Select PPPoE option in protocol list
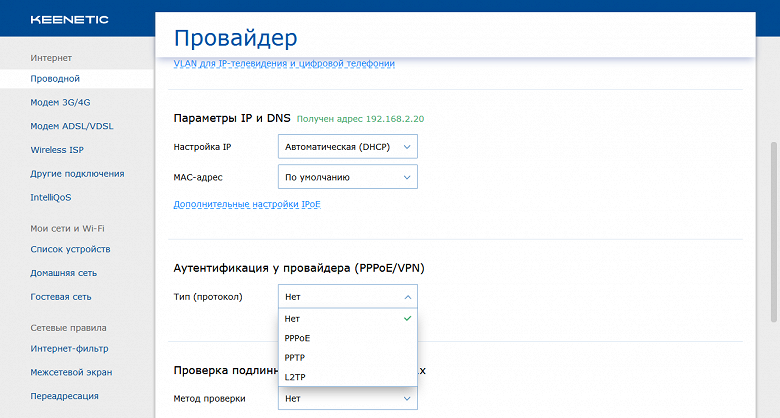The image size is (780, 418). click(348, 338)
